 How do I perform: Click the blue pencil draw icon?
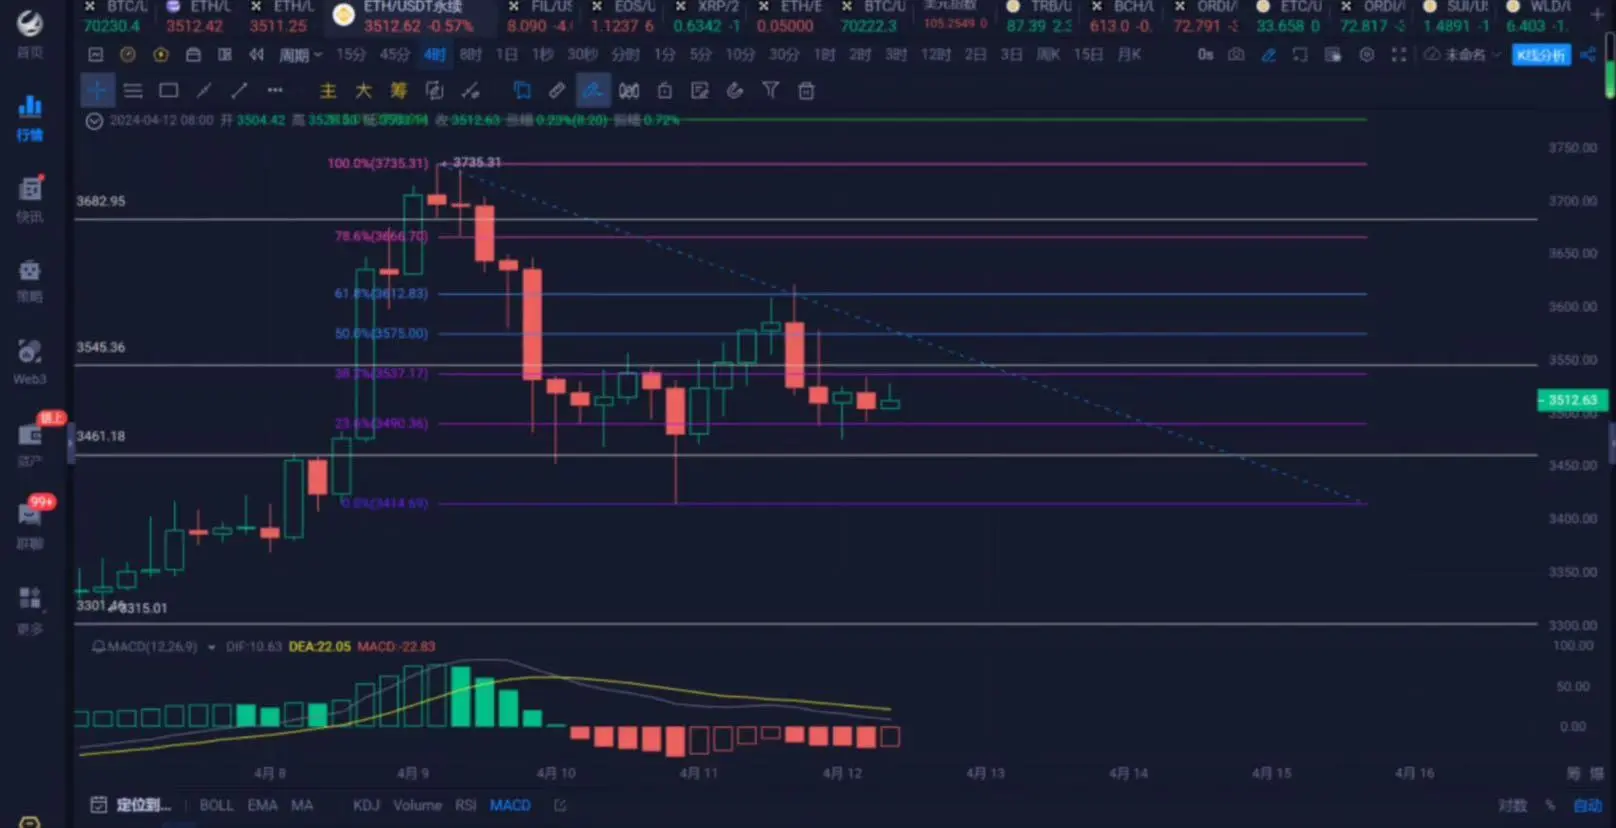click(x=1268, y=55)
